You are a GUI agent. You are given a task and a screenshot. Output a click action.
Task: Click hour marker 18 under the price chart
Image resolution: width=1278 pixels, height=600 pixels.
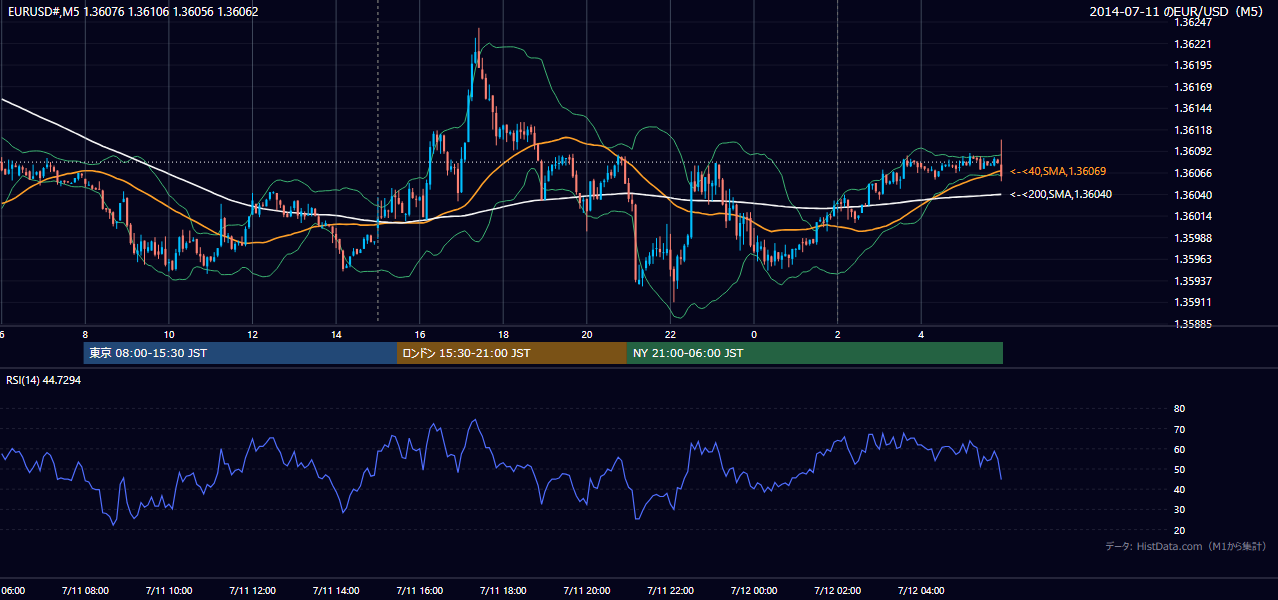pyautogui.click(x=503, y=334)
